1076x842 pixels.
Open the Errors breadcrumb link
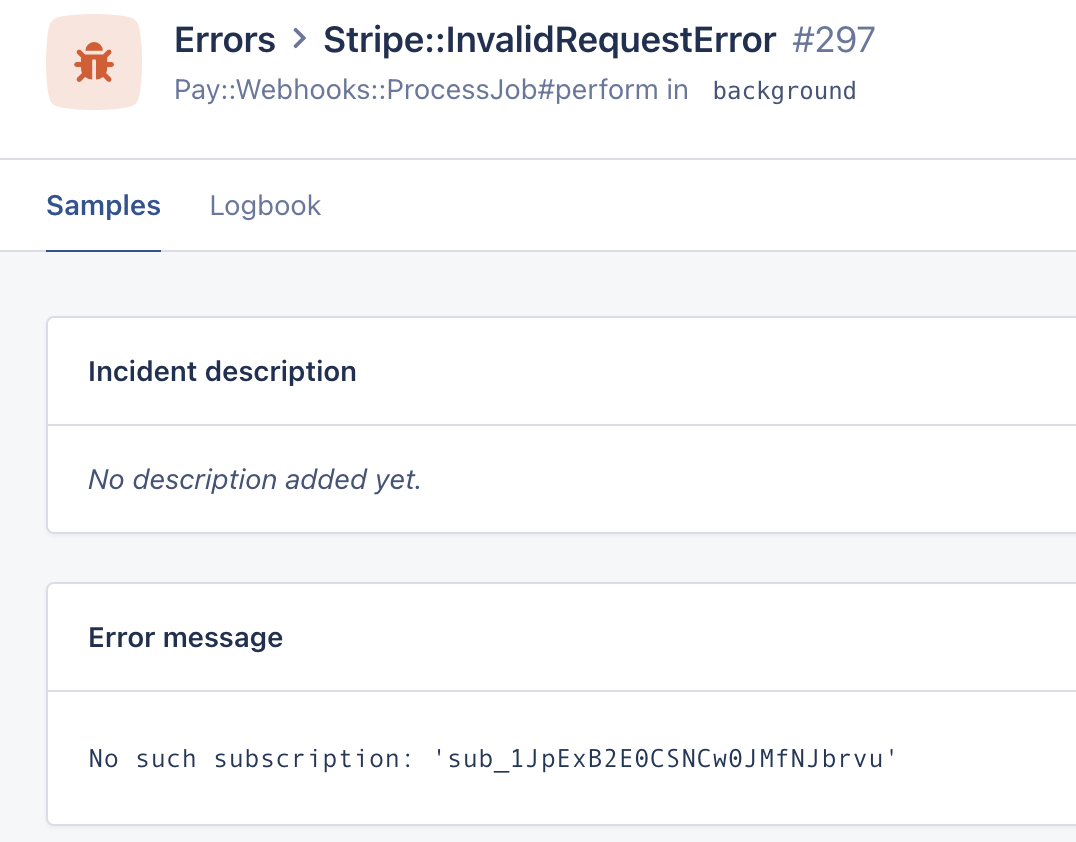point(225,40)
